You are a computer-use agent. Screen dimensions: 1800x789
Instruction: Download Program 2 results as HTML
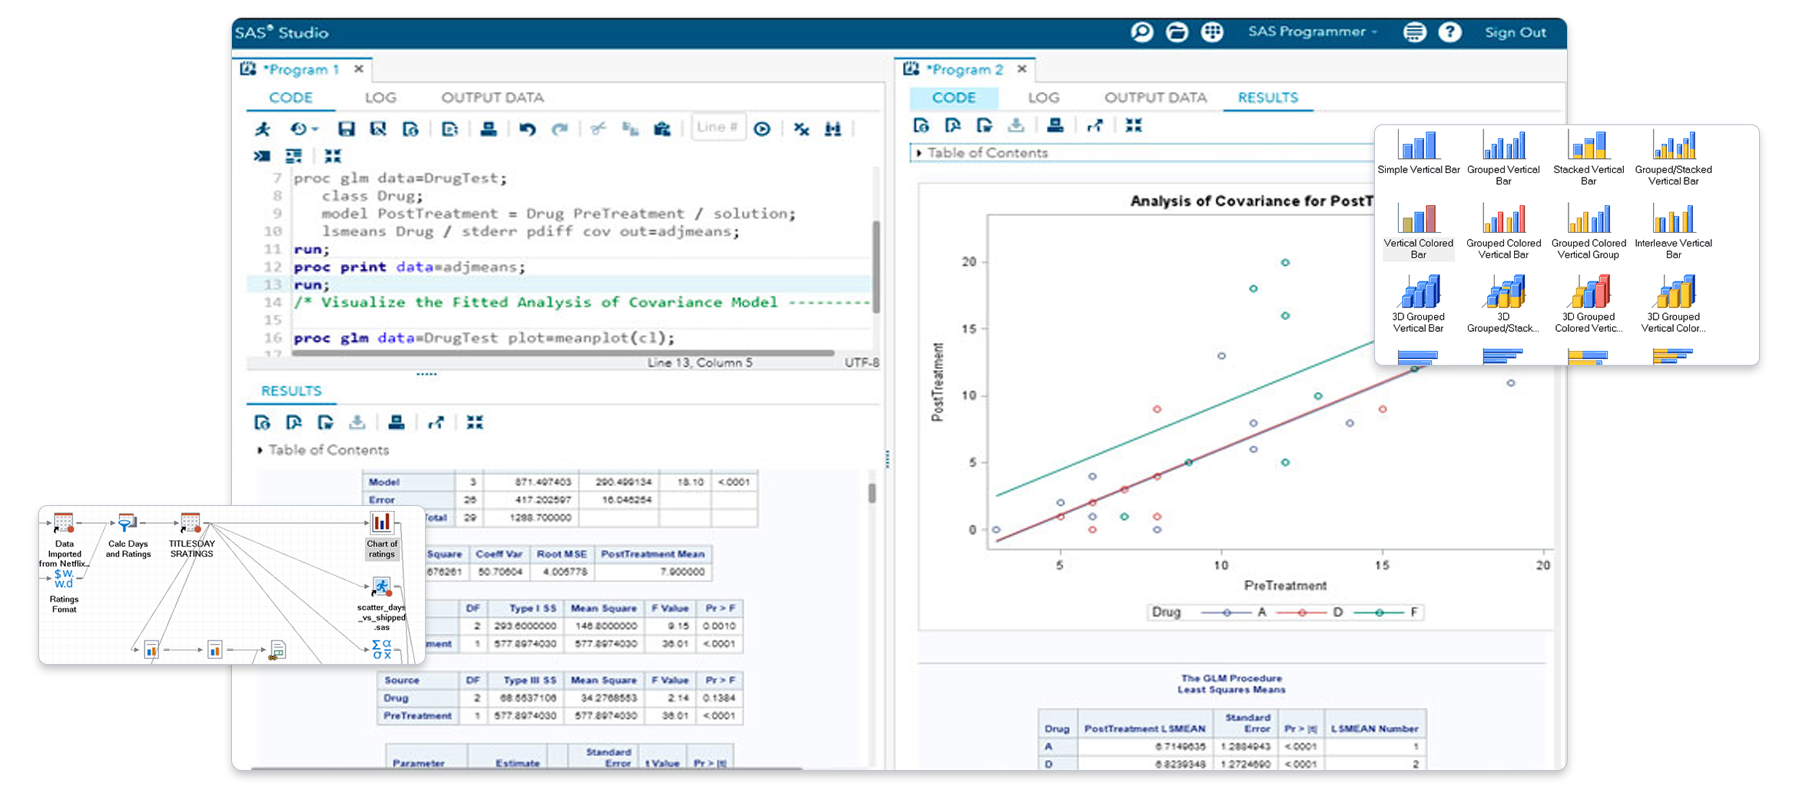click(921, 126)
